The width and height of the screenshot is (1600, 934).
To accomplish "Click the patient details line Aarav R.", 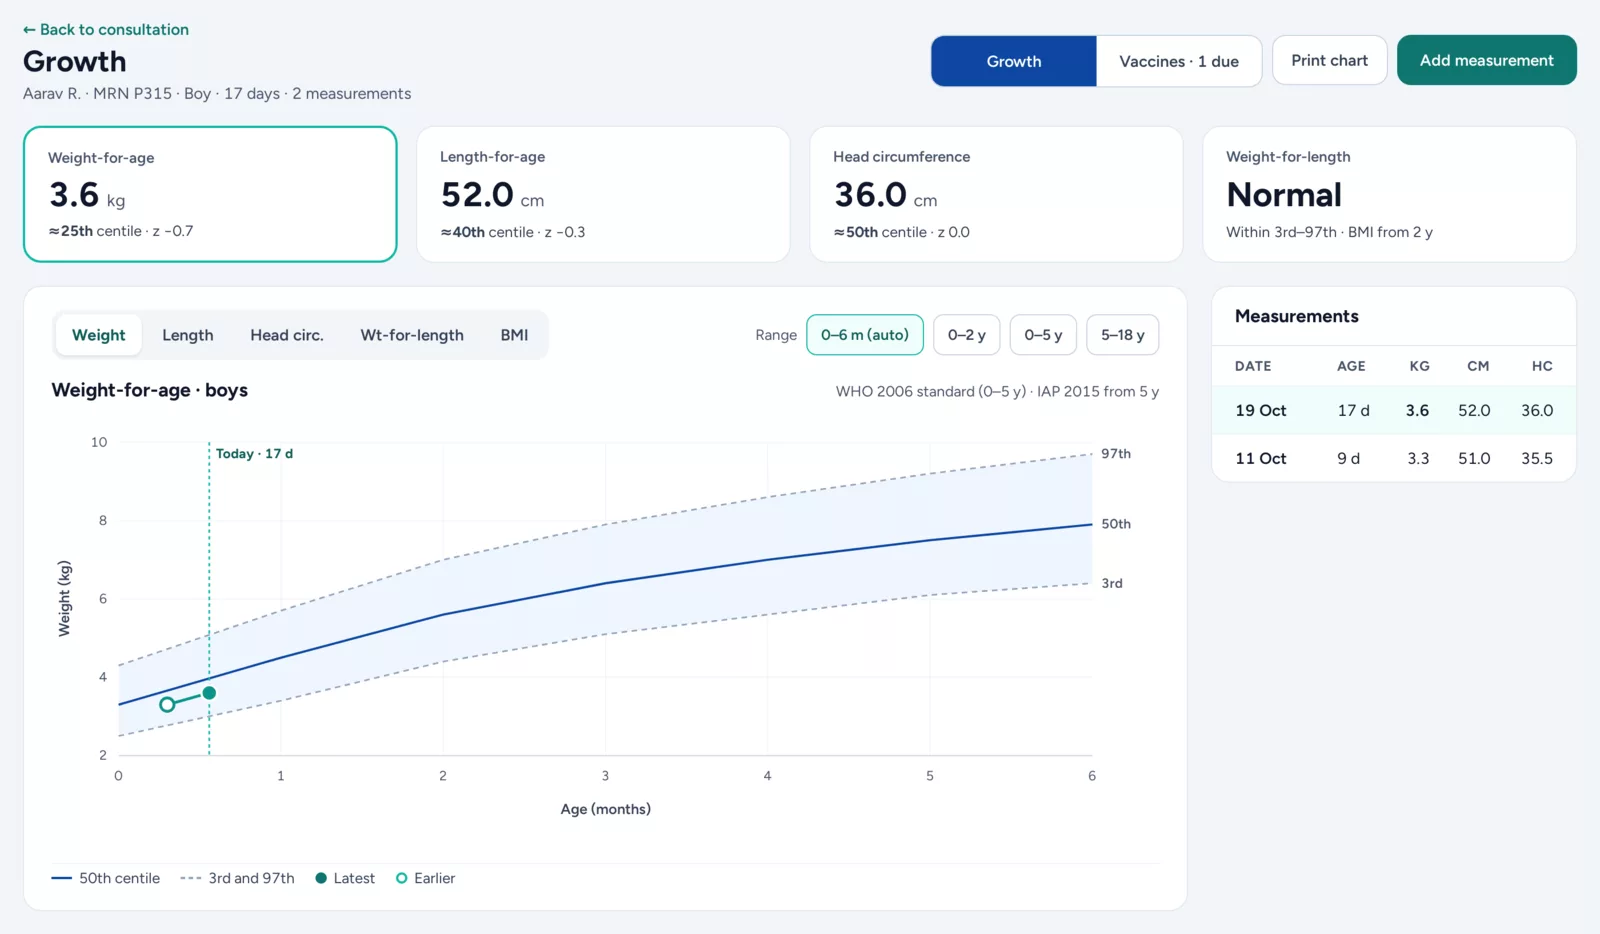I will pos(217,93).
